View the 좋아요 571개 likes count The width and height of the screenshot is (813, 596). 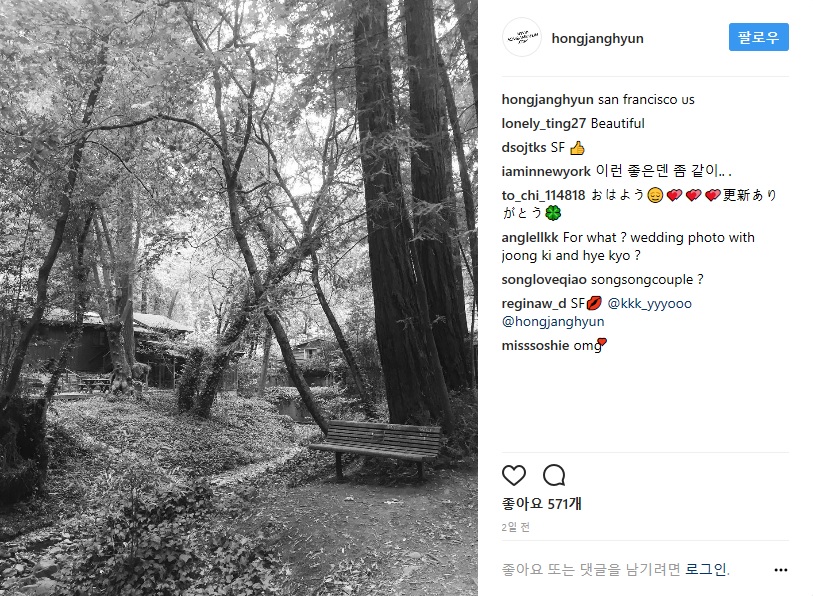point(541,504)
